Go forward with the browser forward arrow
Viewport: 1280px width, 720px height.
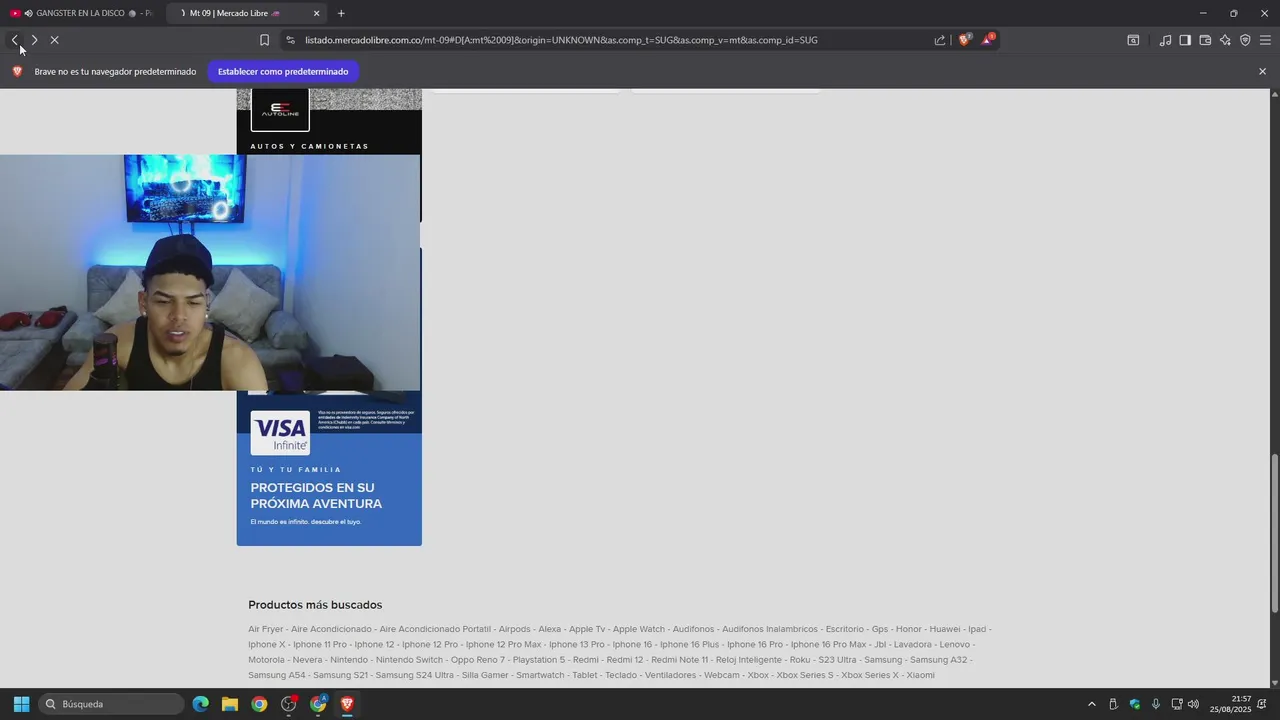(34, 40)
